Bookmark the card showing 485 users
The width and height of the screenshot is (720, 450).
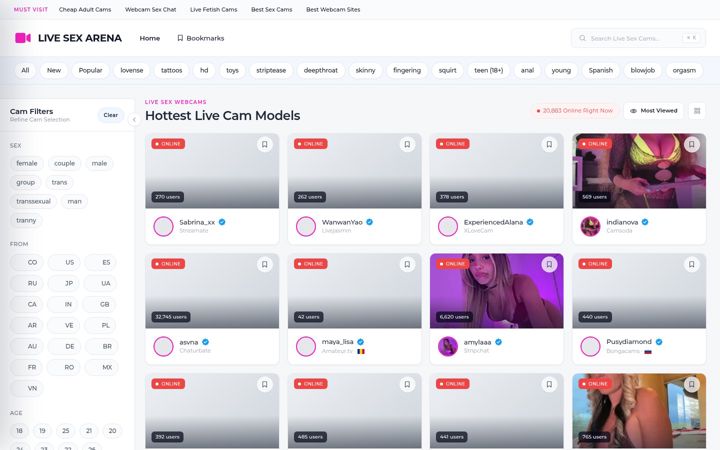[407, 384]
